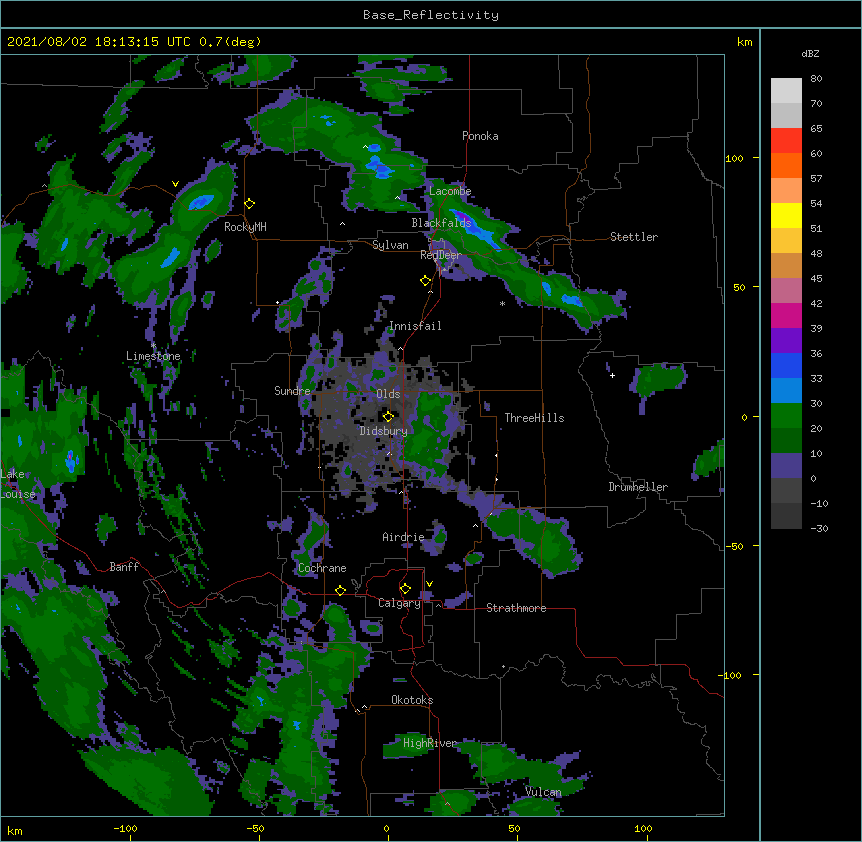
Task: Click the Base_Reflectivity title
Action: [x=431, y=15]
